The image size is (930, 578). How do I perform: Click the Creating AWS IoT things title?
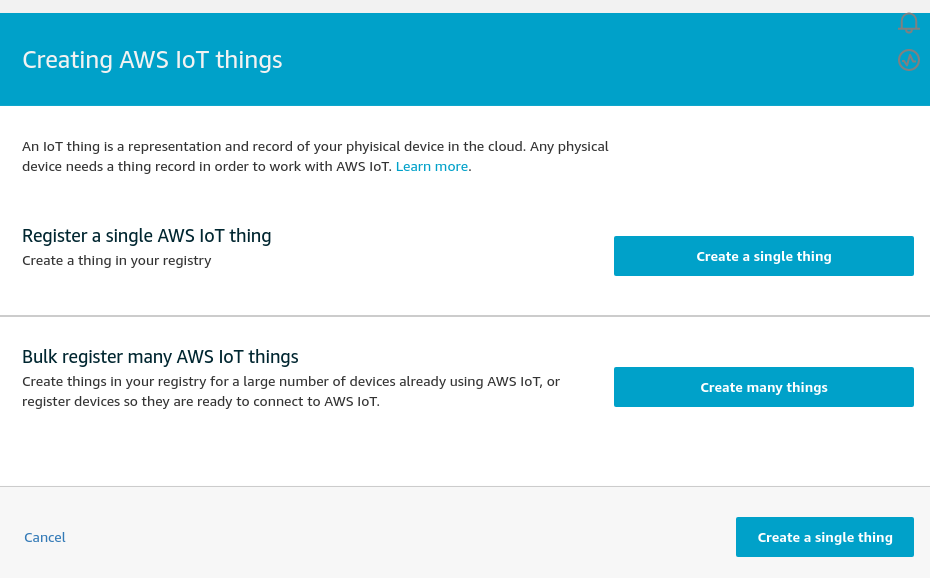(x=152, y=60)
